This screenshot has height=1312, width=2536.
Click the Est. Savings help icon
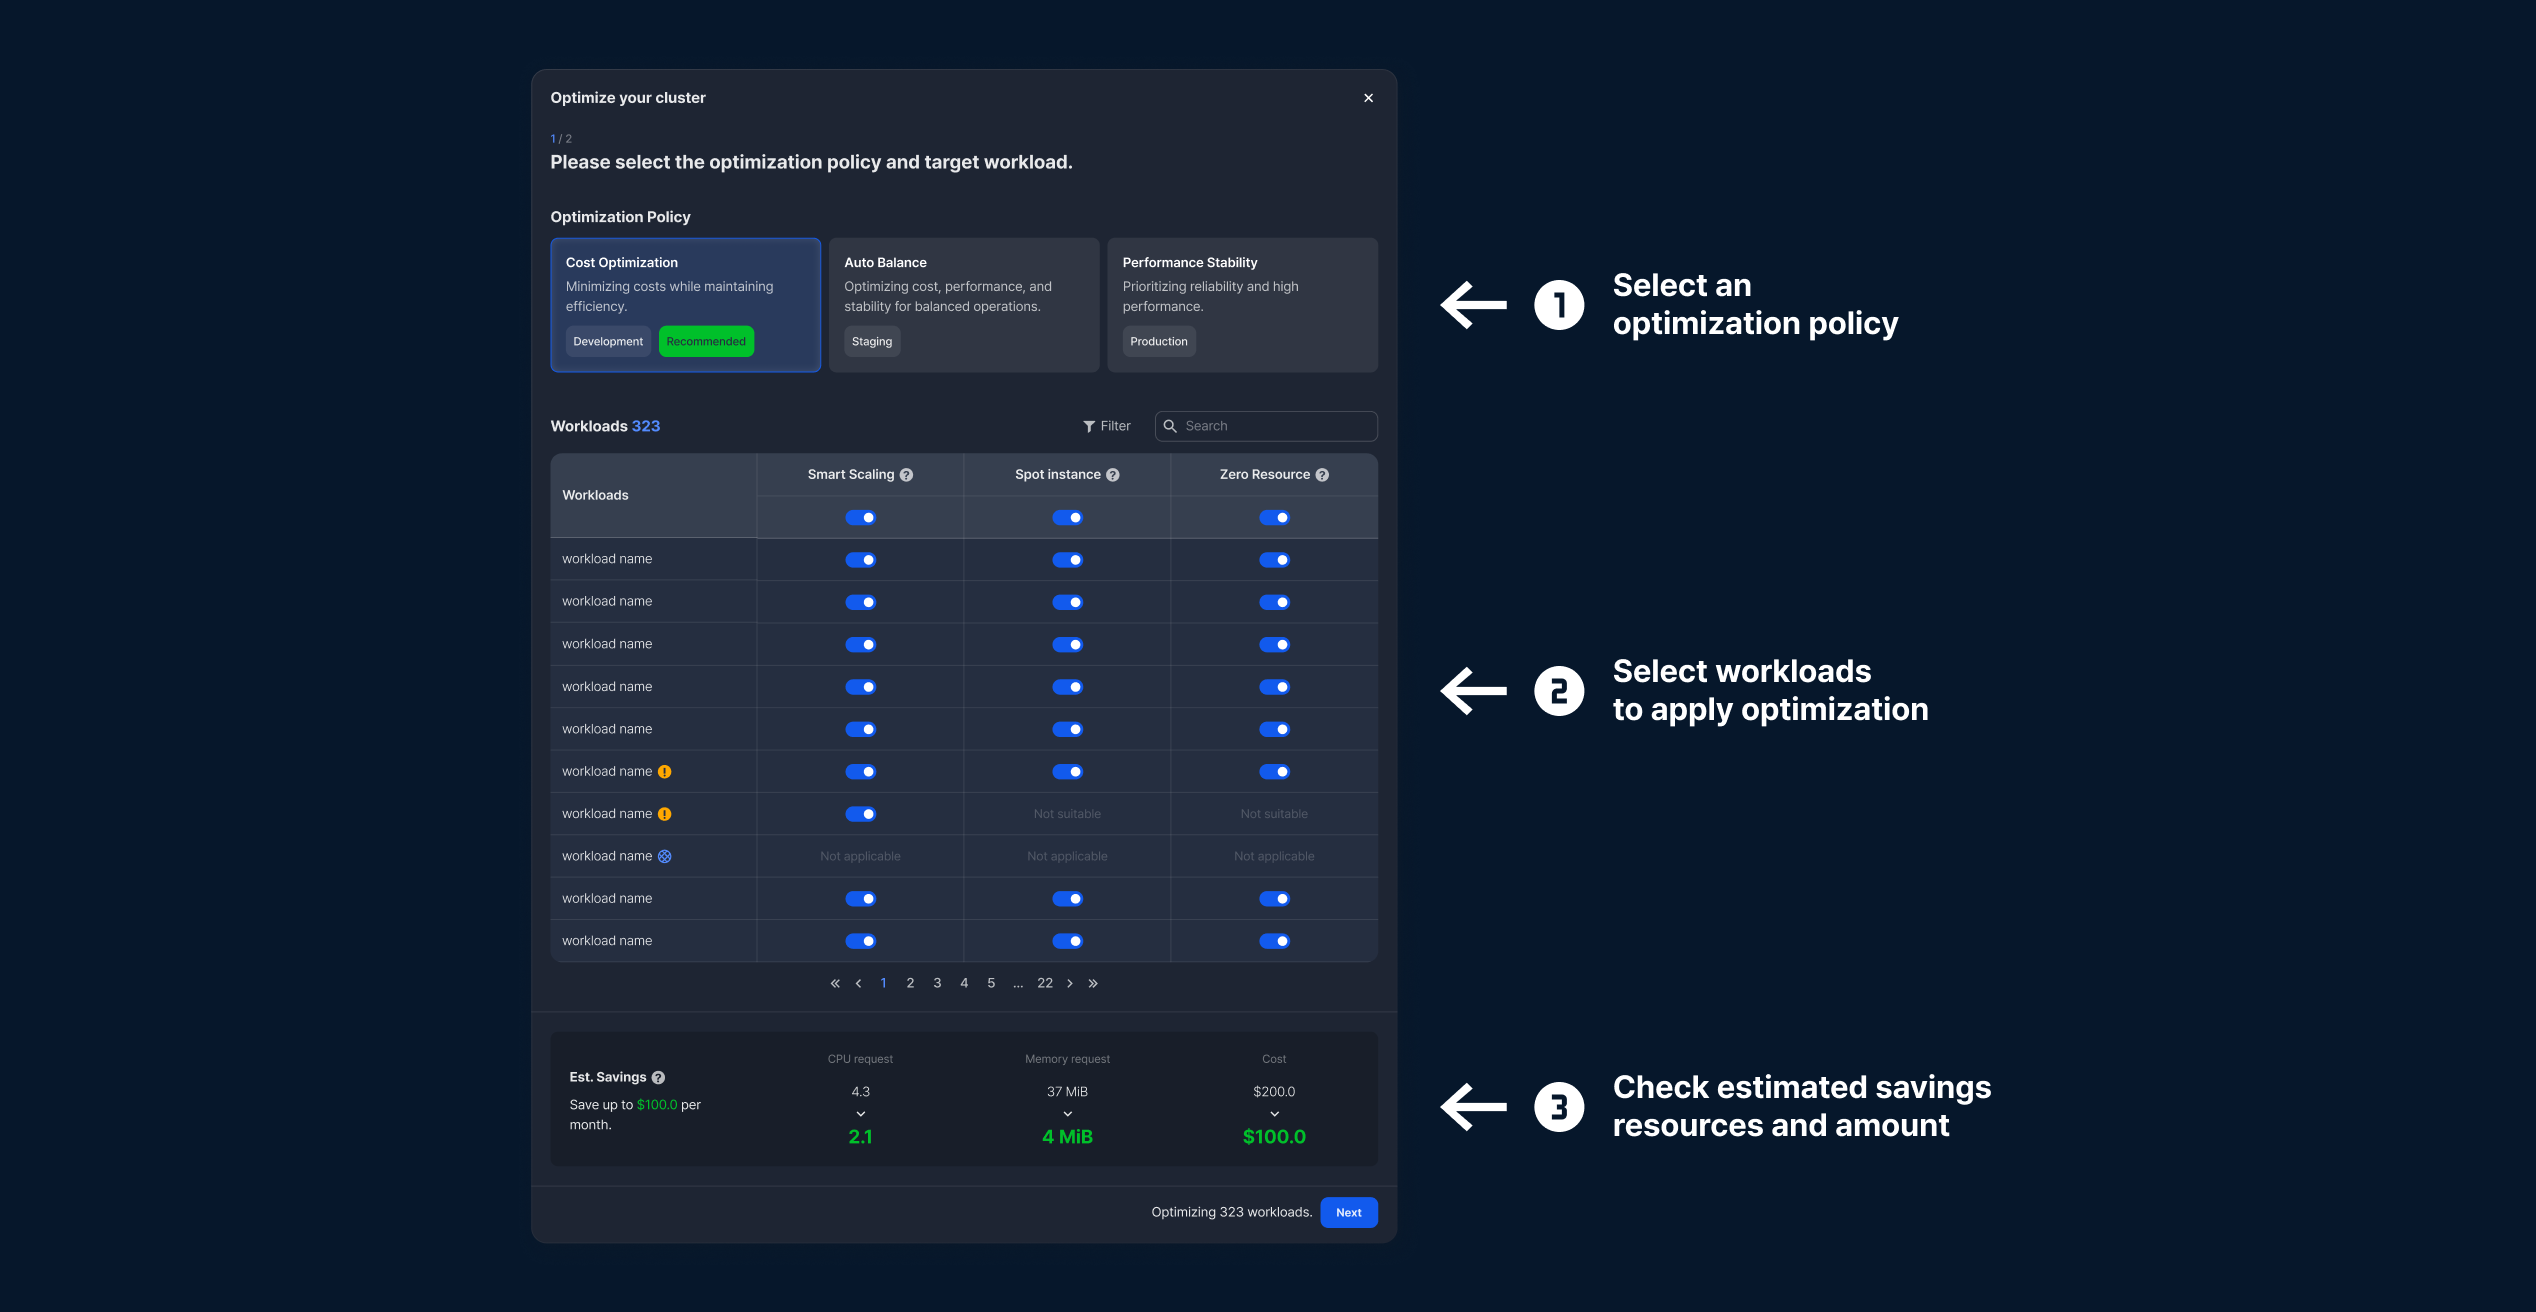[658, 1077]
